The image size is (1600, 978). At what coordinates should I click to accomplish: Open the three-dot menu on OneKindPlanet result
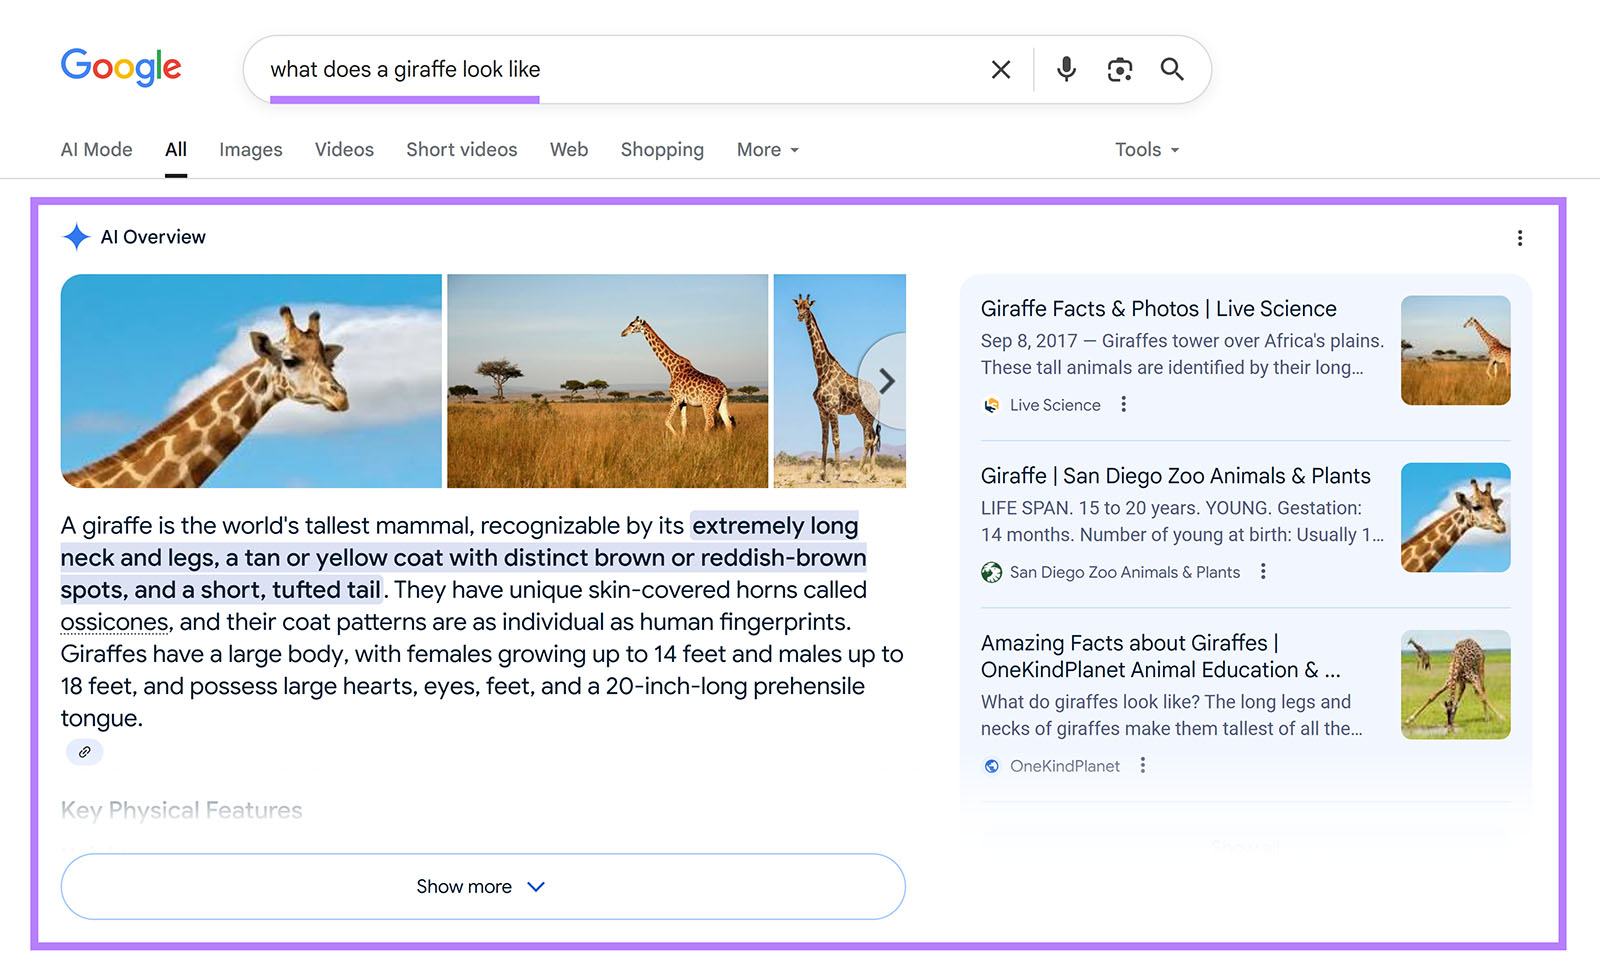(1143, 765)
